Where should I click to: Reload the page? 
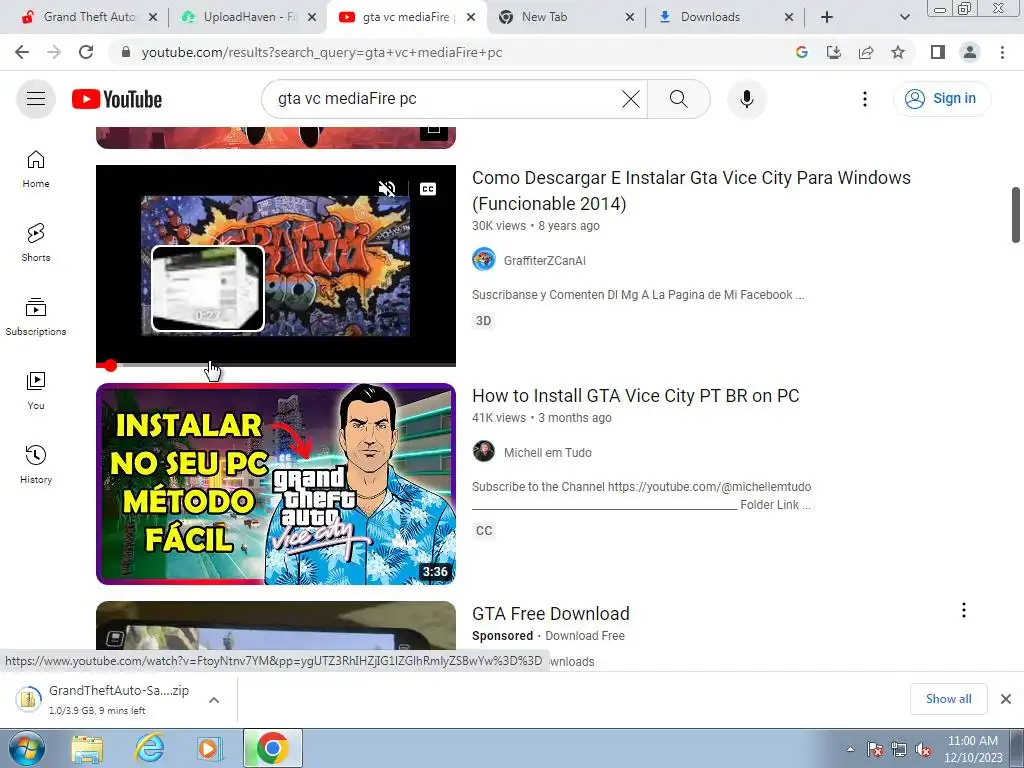point(86,52)
